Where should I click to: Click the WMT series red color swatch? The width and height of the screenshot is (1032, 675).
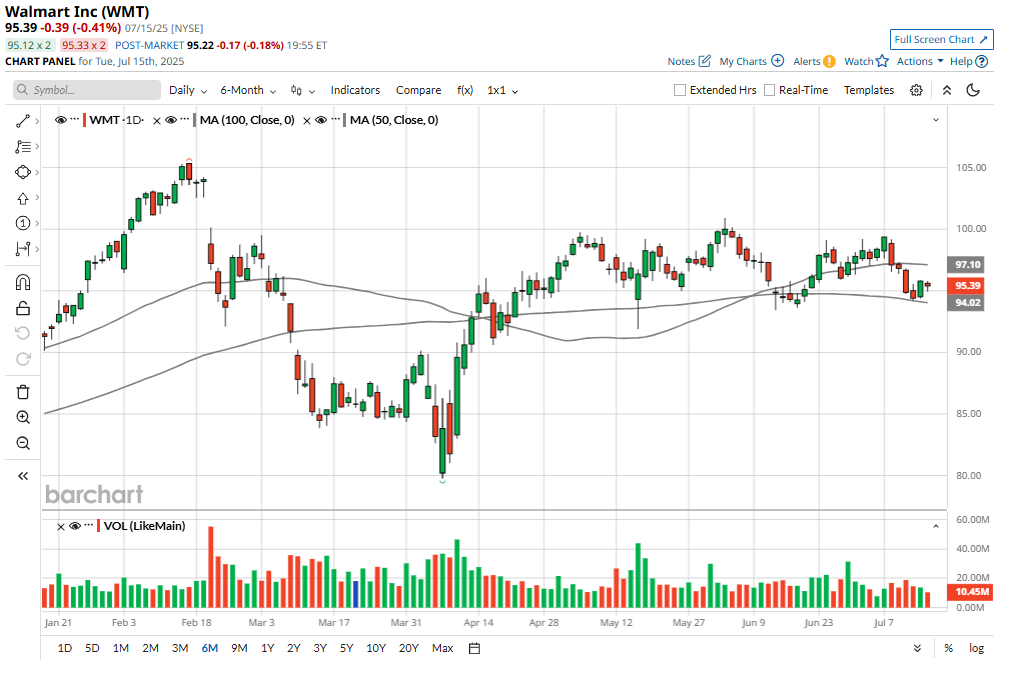click(x=85, y=120)
